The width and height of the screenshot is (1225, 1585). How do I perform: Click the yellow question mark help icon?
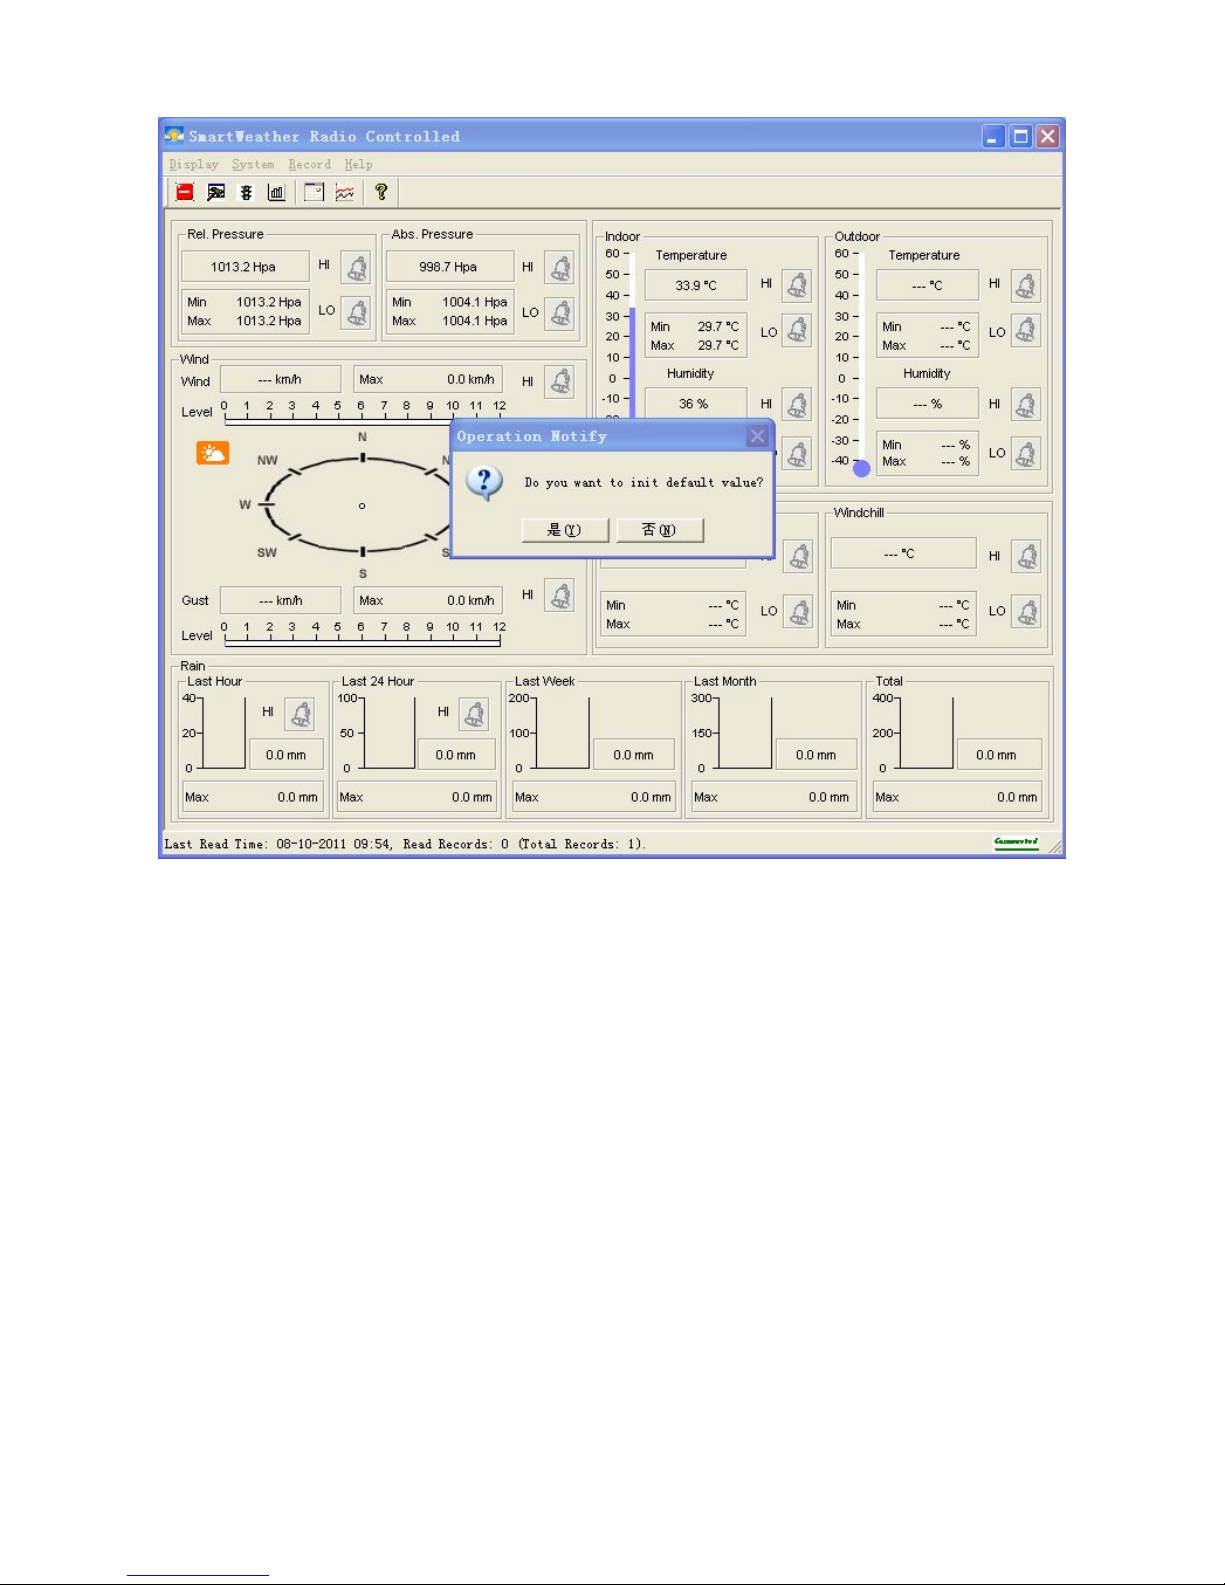click(x=381, y=192)
